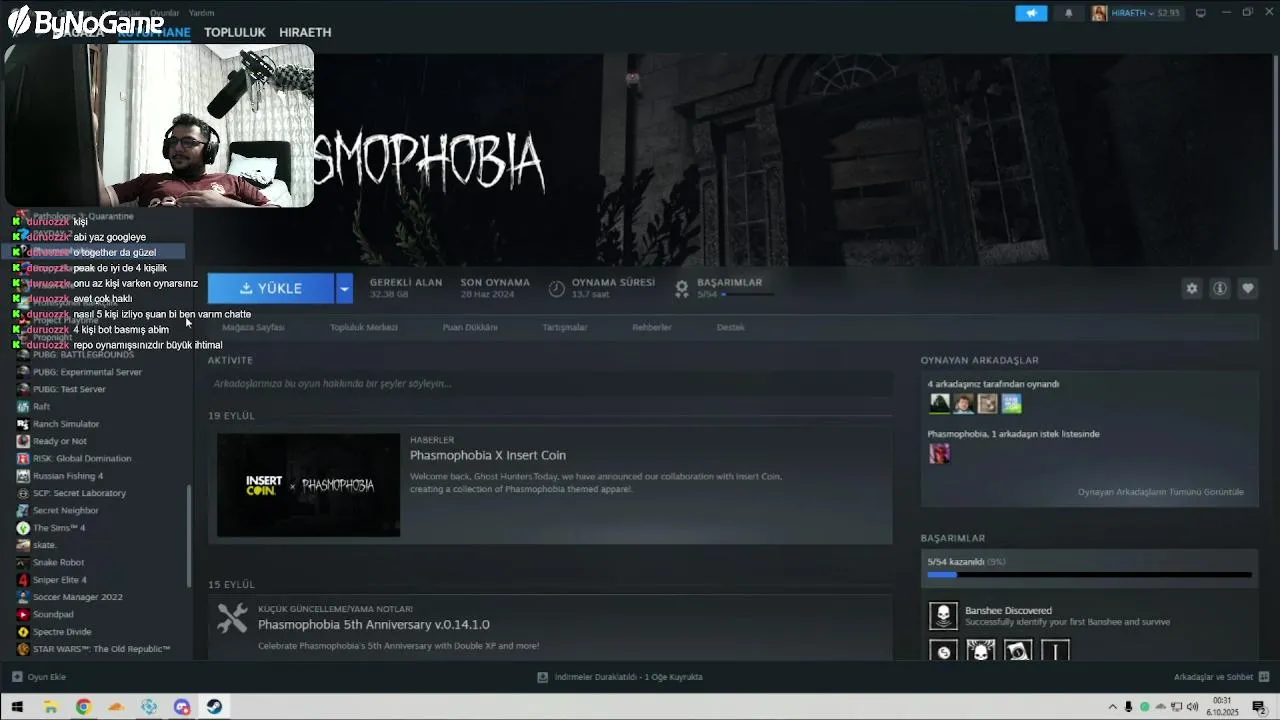The image size is (1280, 720).
Task: Select The Sims 4 in library
Action: point(59,528)
